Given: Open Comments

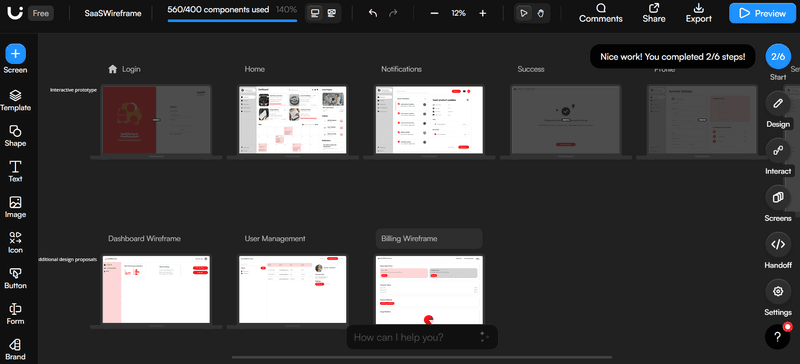Looking at the screenshot, I should click(601, 13).
